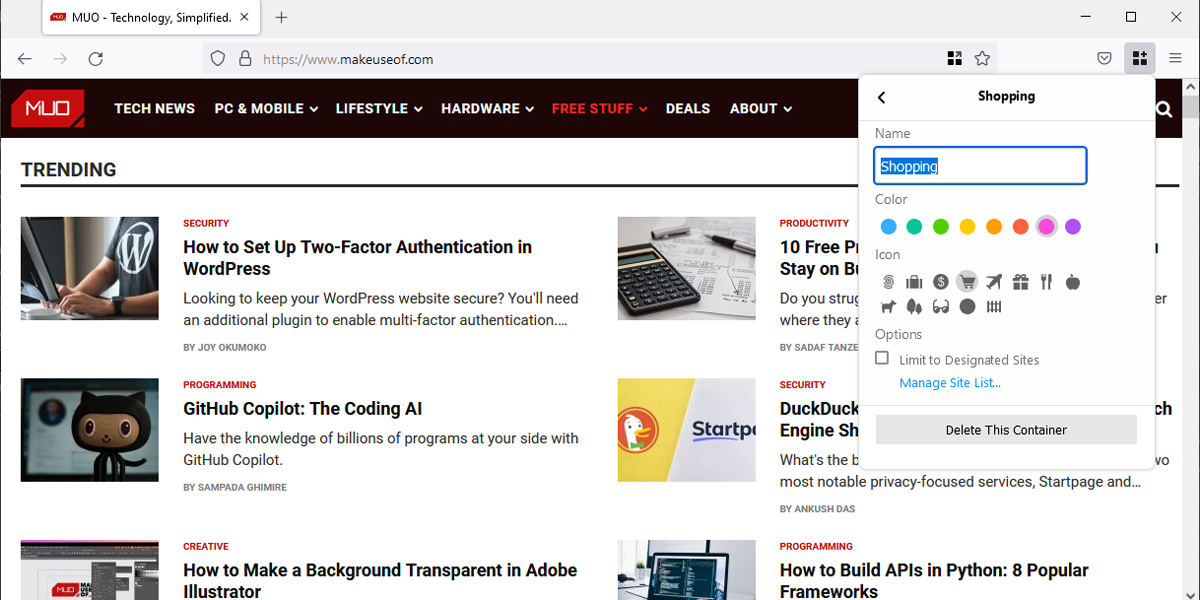Viewport: 1200px width, 600px height.
Task: Open the Tech News section
Action: click(x=154, y=108)
